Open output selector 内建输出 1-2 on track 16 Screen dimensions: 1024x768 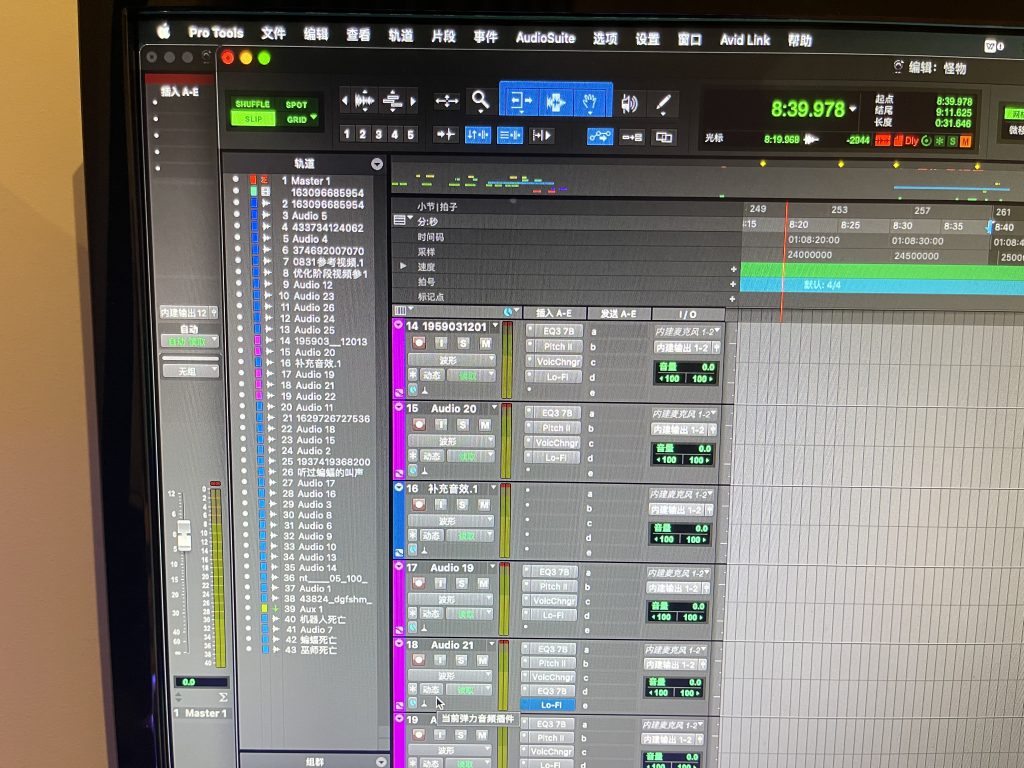679,509
